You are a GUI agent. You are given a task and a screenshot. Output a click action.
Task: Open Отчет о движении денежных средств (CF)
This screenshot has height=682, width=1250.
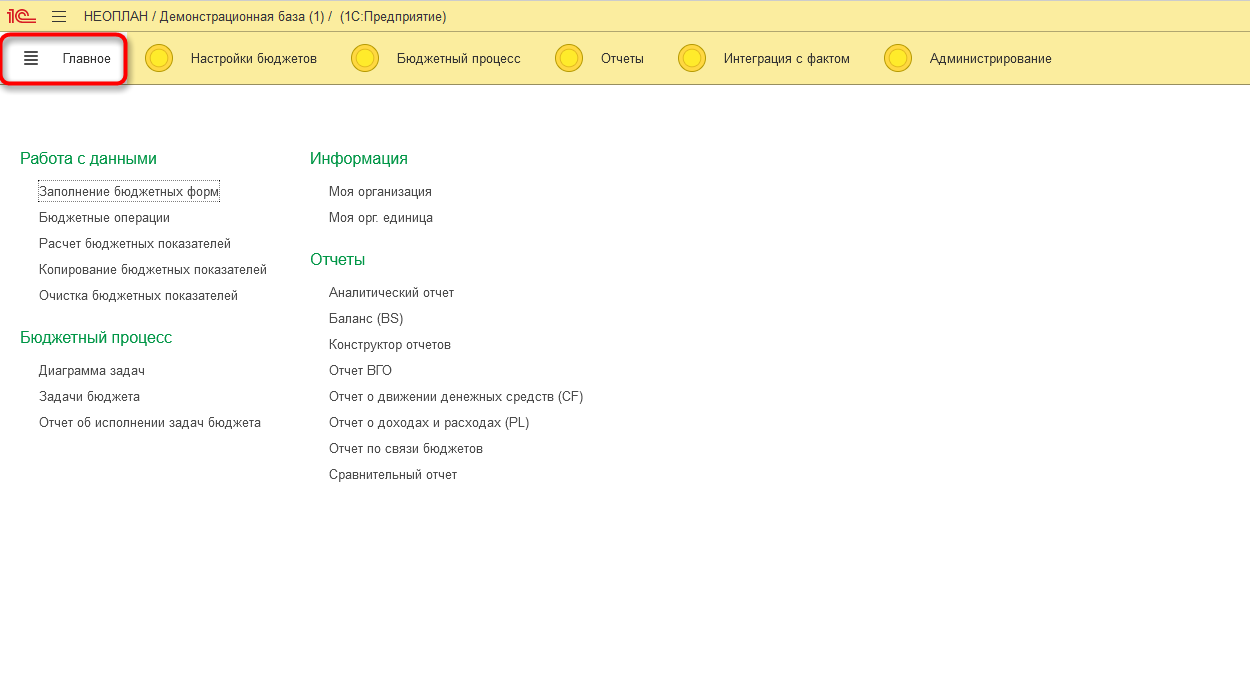click(456, 396)
